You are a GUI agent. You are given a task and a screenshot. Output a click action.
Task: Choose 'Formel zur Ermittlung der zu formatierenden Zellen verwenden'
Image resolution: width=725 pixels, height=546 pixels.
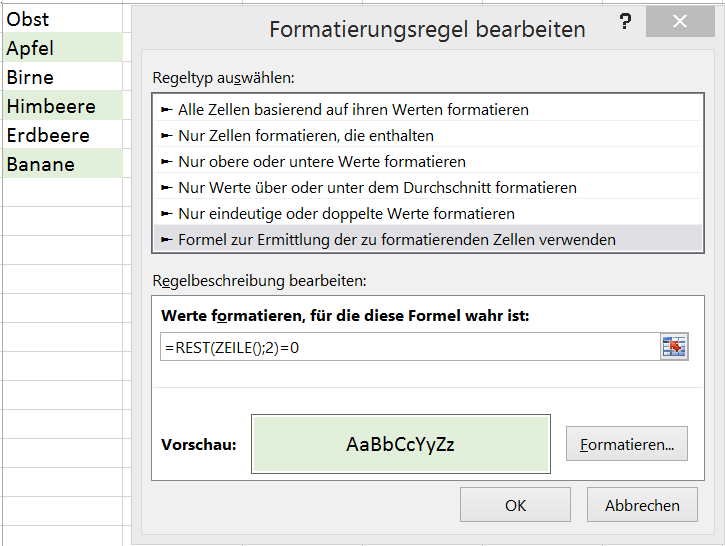428,239
